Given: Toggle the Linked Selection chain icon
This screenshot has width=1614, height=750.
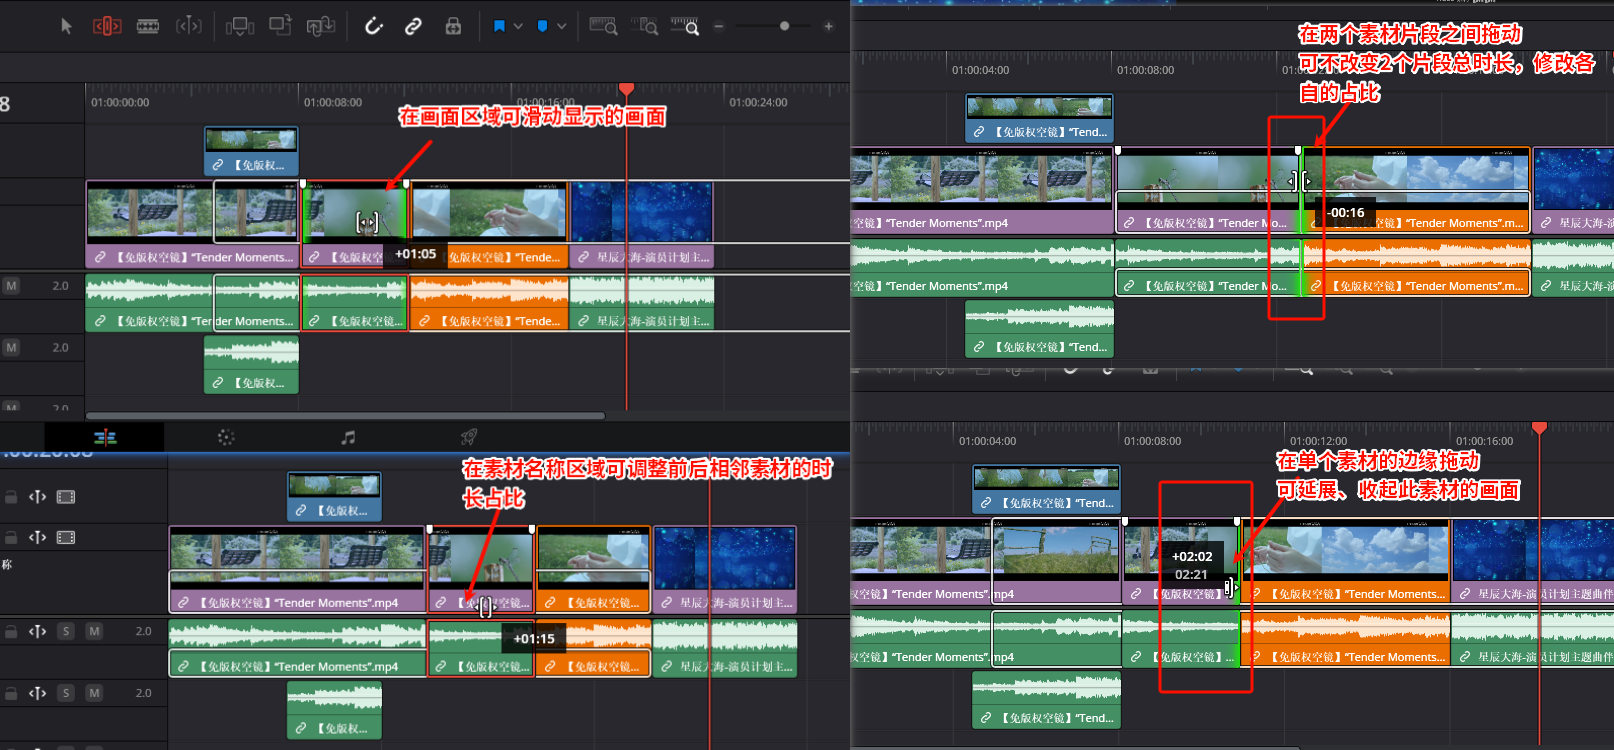Looking at the screenshot, I should (x=413, y=26).
